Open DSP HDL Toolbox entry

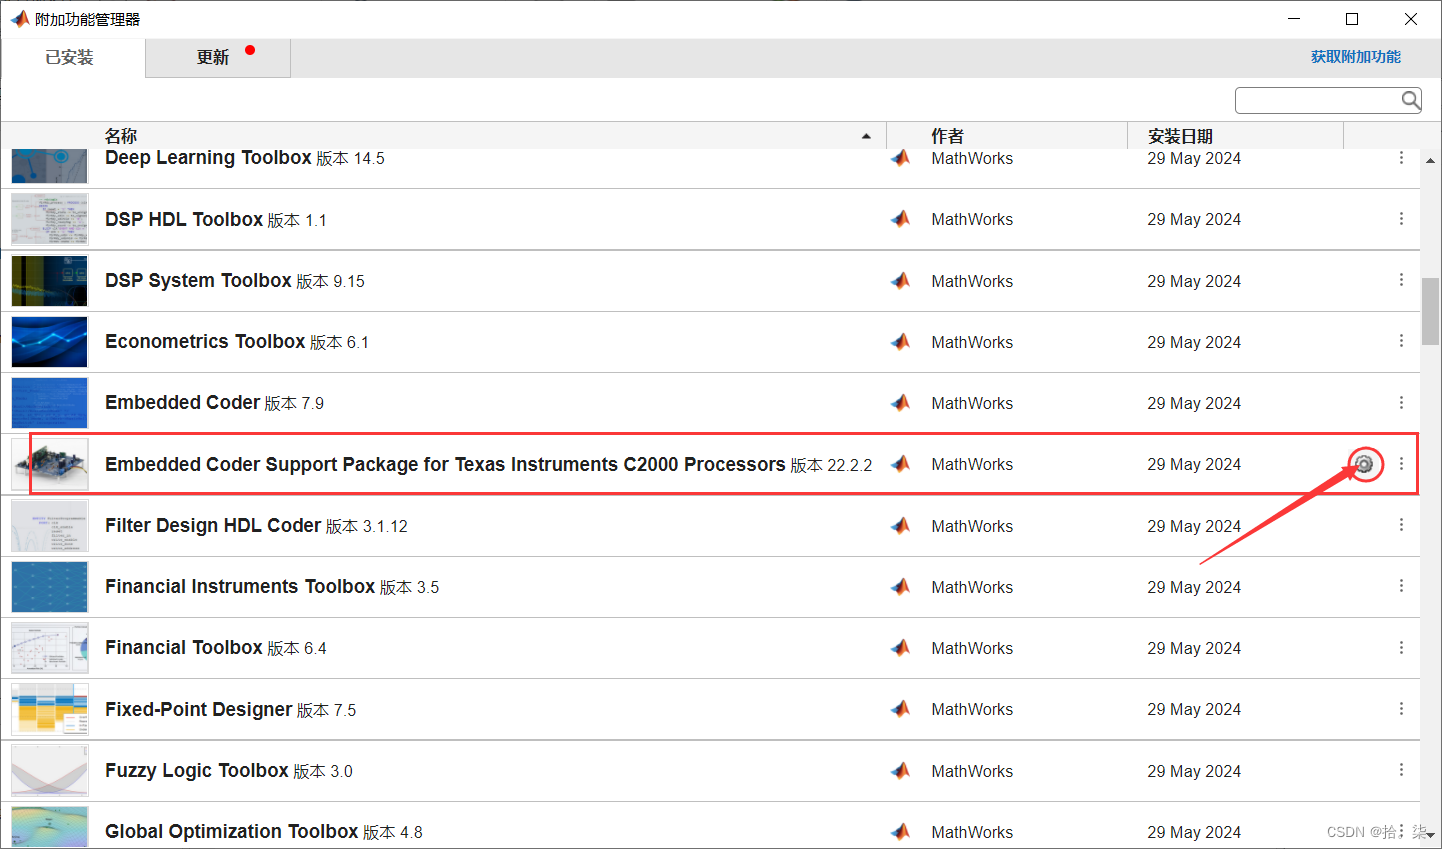tap(184, 219)
